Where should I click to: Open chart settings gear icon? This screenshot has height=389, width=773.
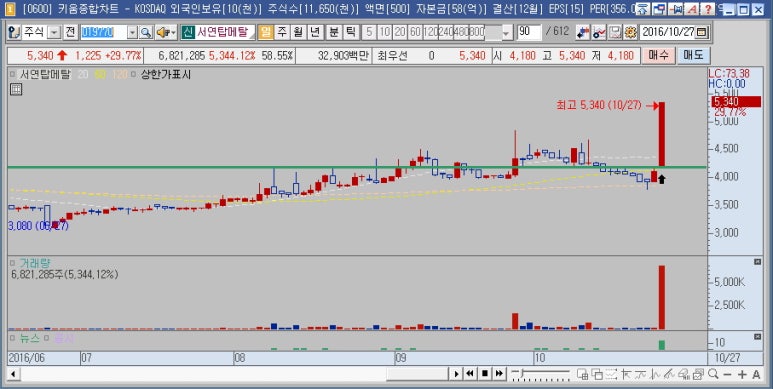(630, 33)
